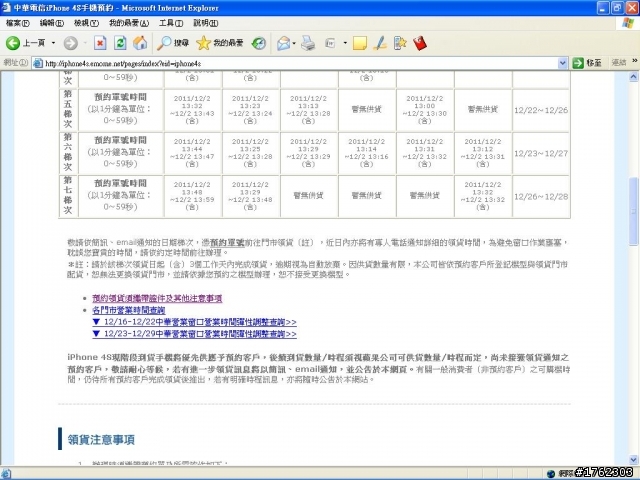
Task: Click the URL address input field
Action: 300,63
